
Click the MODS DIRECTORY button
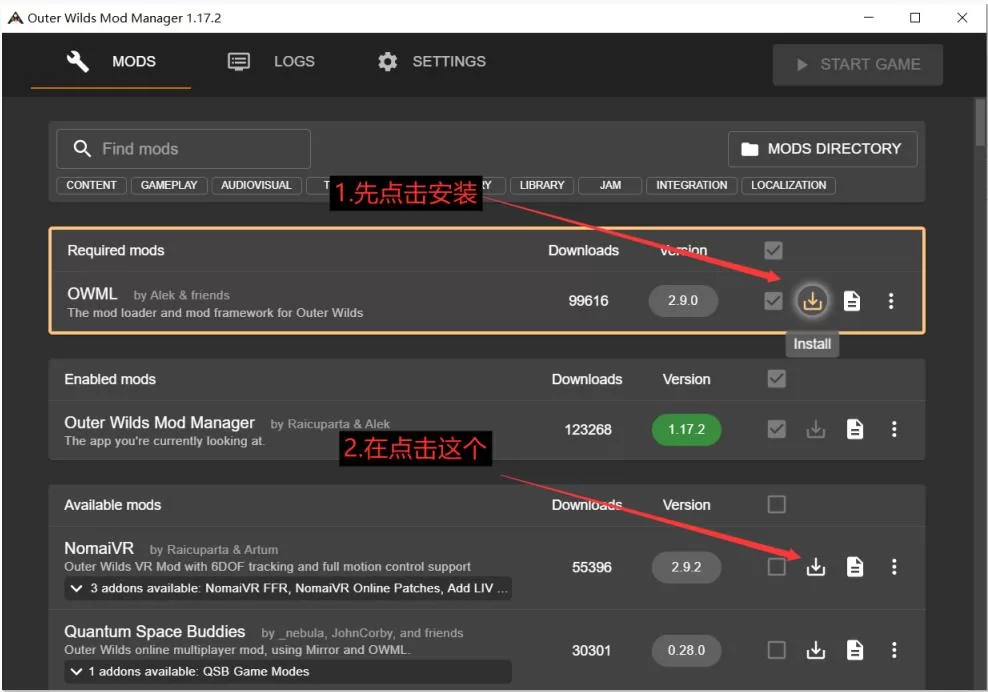(822, 149)
